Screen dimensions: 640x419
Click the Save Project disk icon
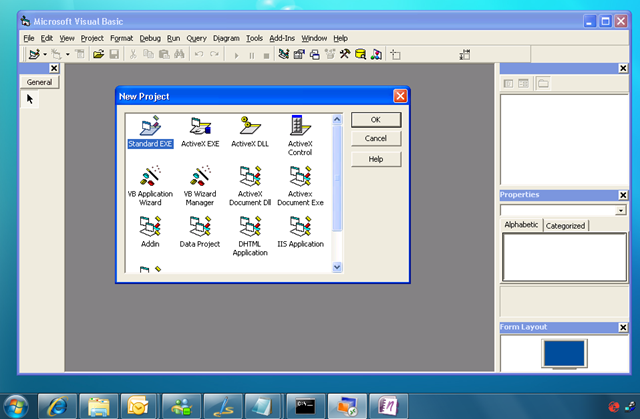pyautogui.click(x=114, y=54)
